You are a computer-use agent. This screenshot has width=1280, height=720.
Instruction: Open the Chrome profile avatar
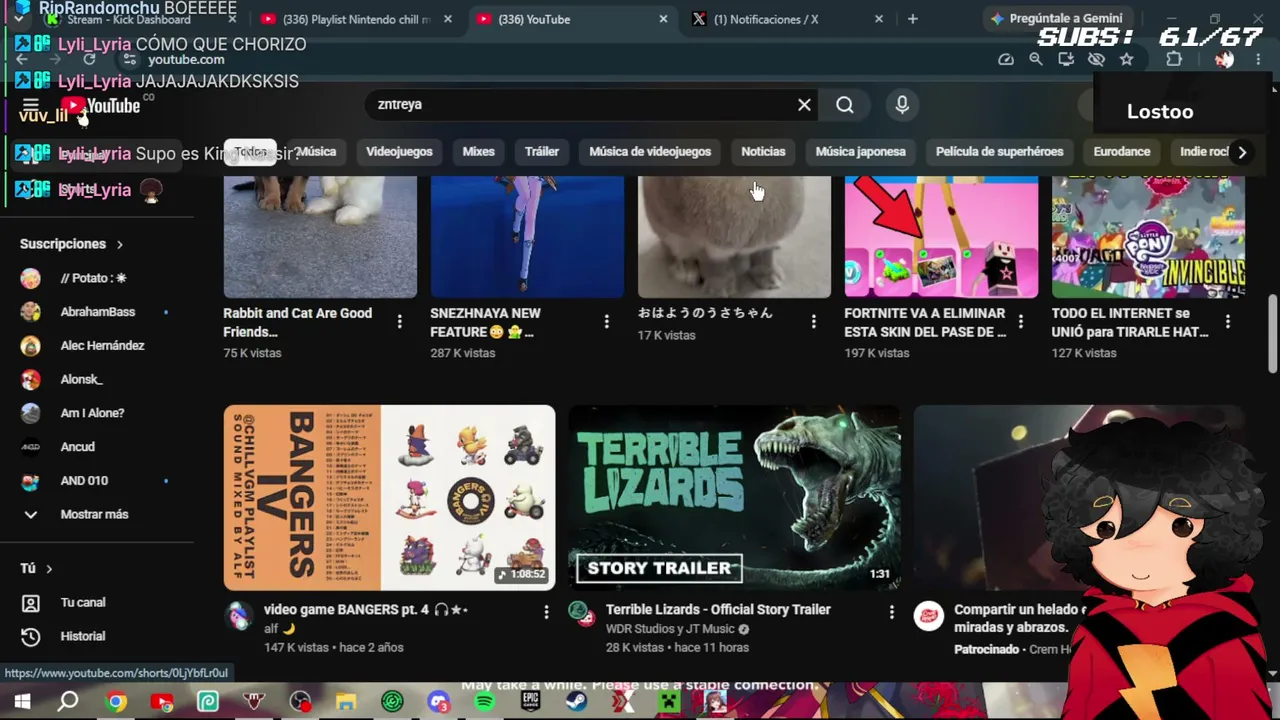[x=1224, y=60]
